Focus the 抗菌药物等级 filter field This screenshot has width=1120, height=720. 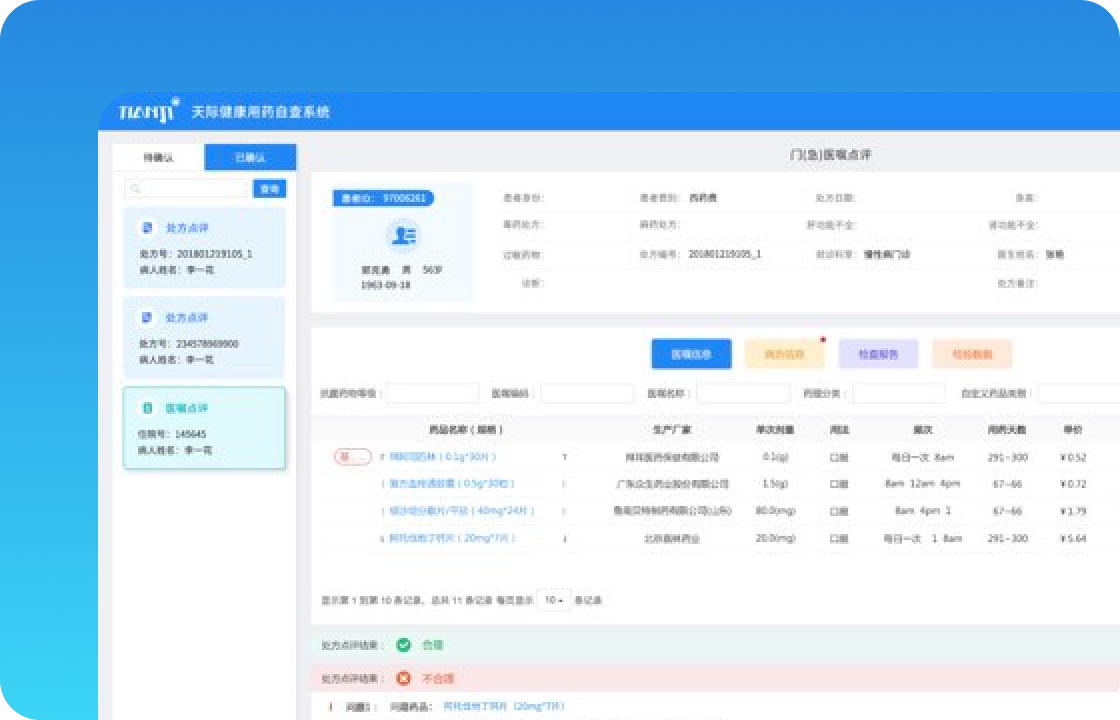click(433, 394)
